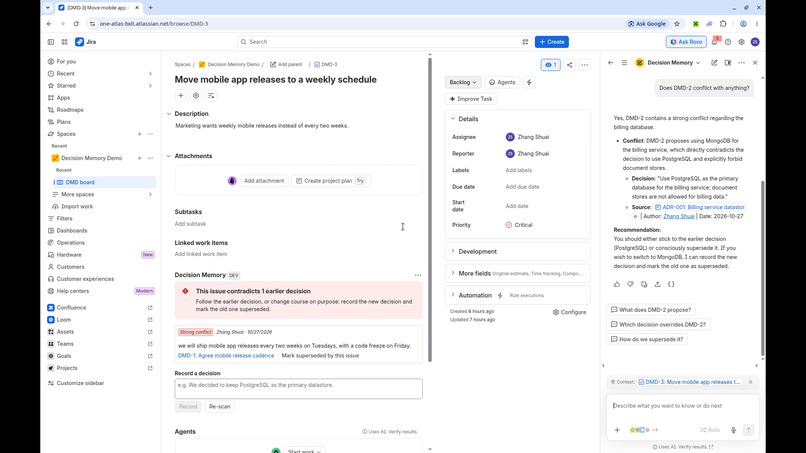Click the blue Create button
Image resolution: width=806 pixels, height=453 pixels.
click(x=552, y=42)
